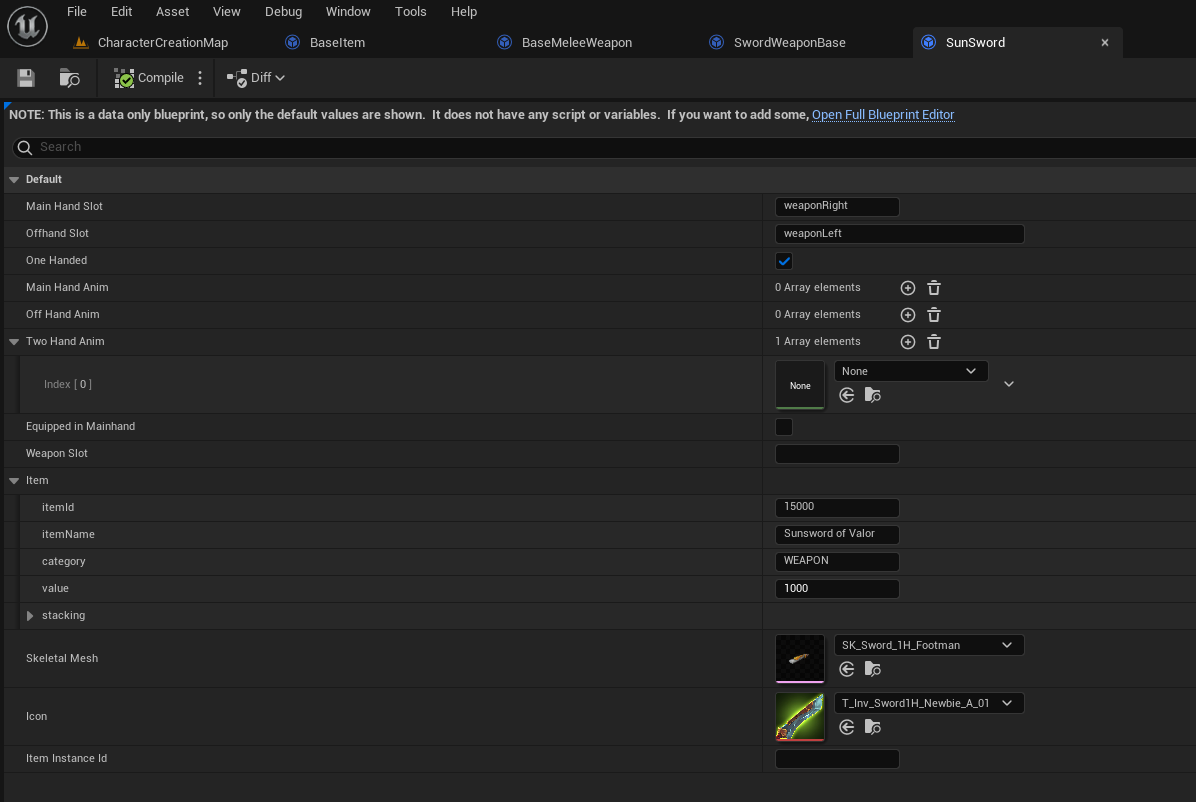Open the View menu
The image size is (1196, 802).
pos(227,11)
